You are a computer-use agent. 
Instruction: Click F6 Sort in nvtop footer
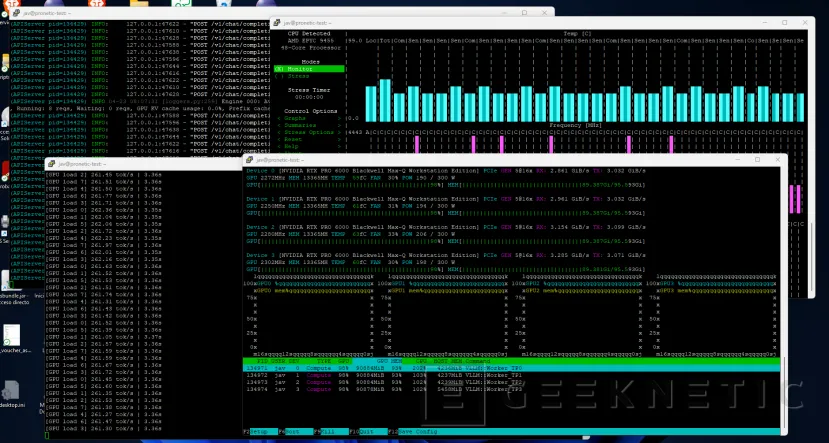click(296, 432)
